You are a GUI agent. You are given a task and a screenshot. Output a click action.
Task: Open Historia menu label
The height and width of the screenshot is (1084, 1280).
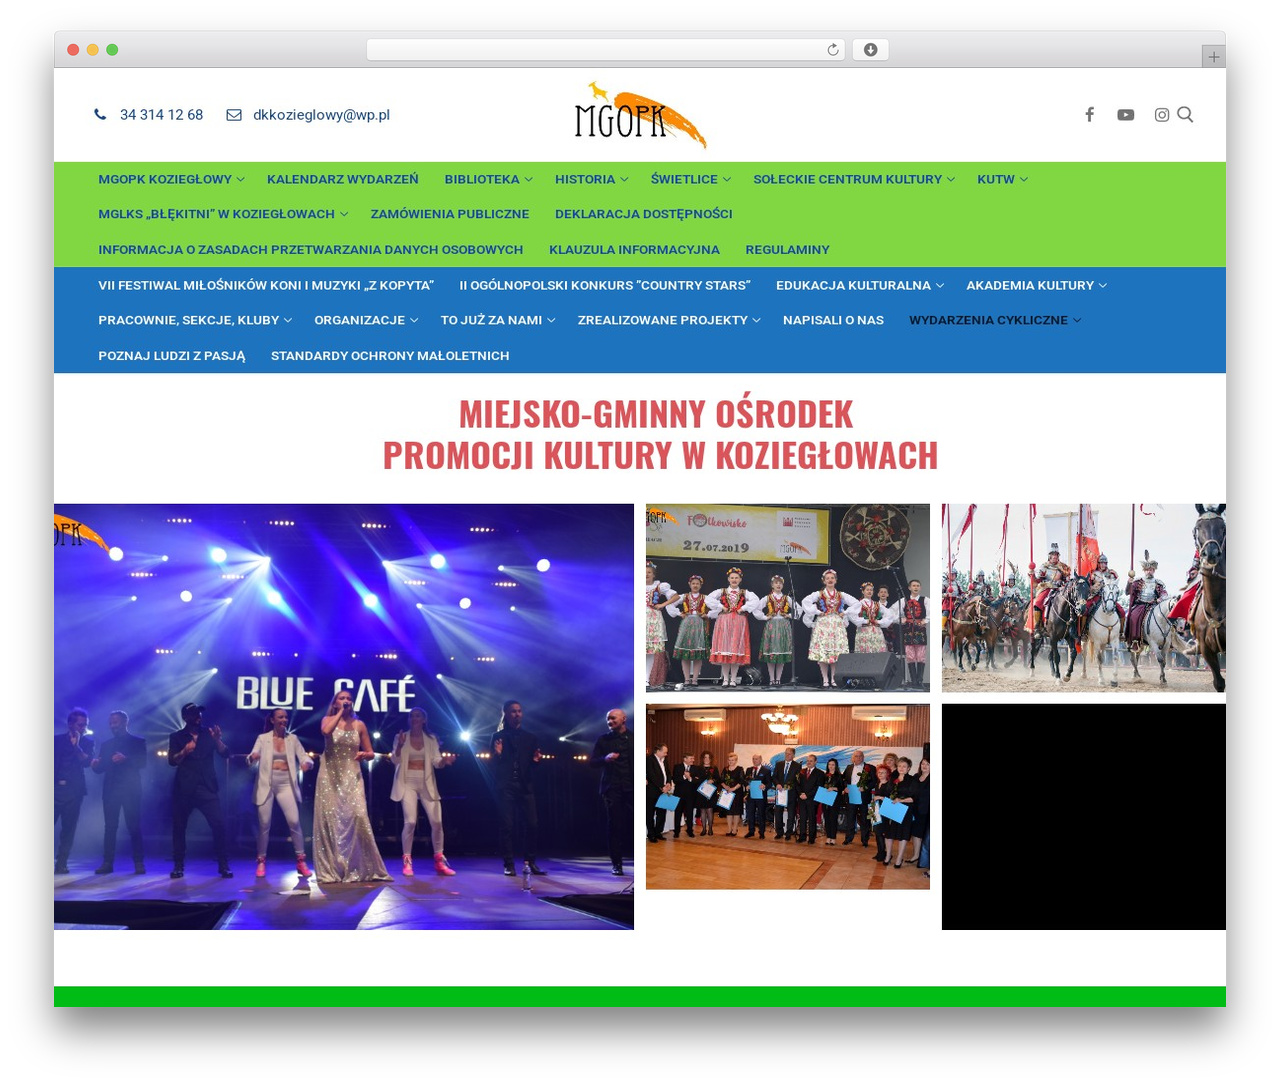pyautogui.click(x=585, y=179)
